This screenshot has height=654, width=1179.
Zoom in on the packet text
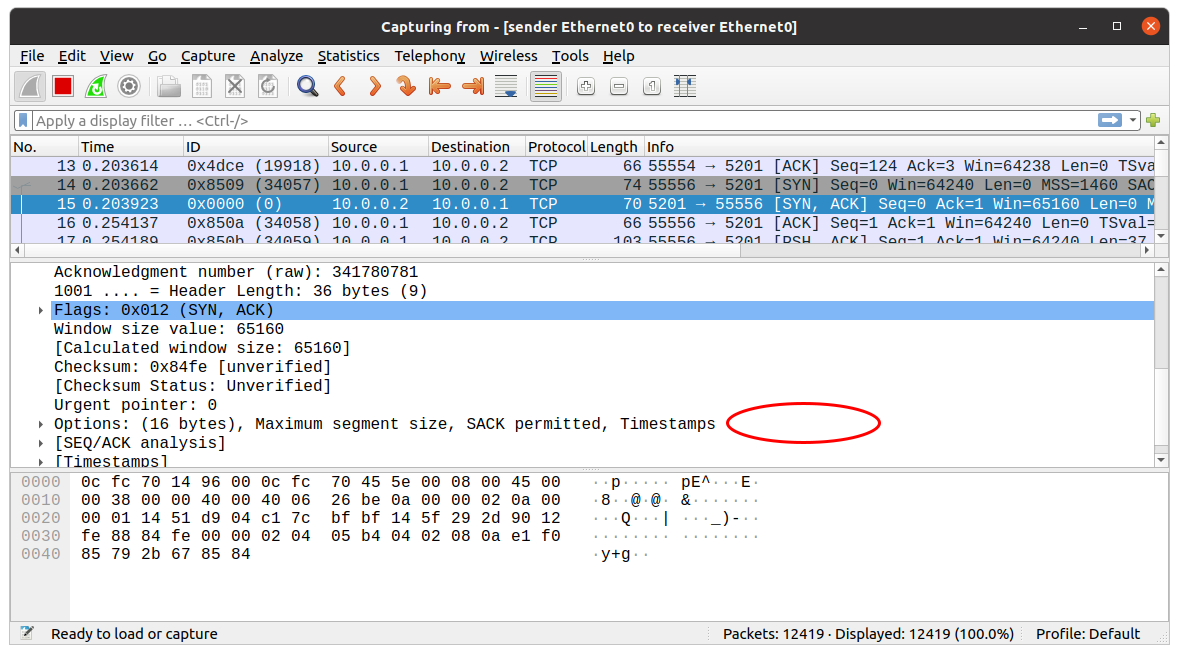click(586, 87)
